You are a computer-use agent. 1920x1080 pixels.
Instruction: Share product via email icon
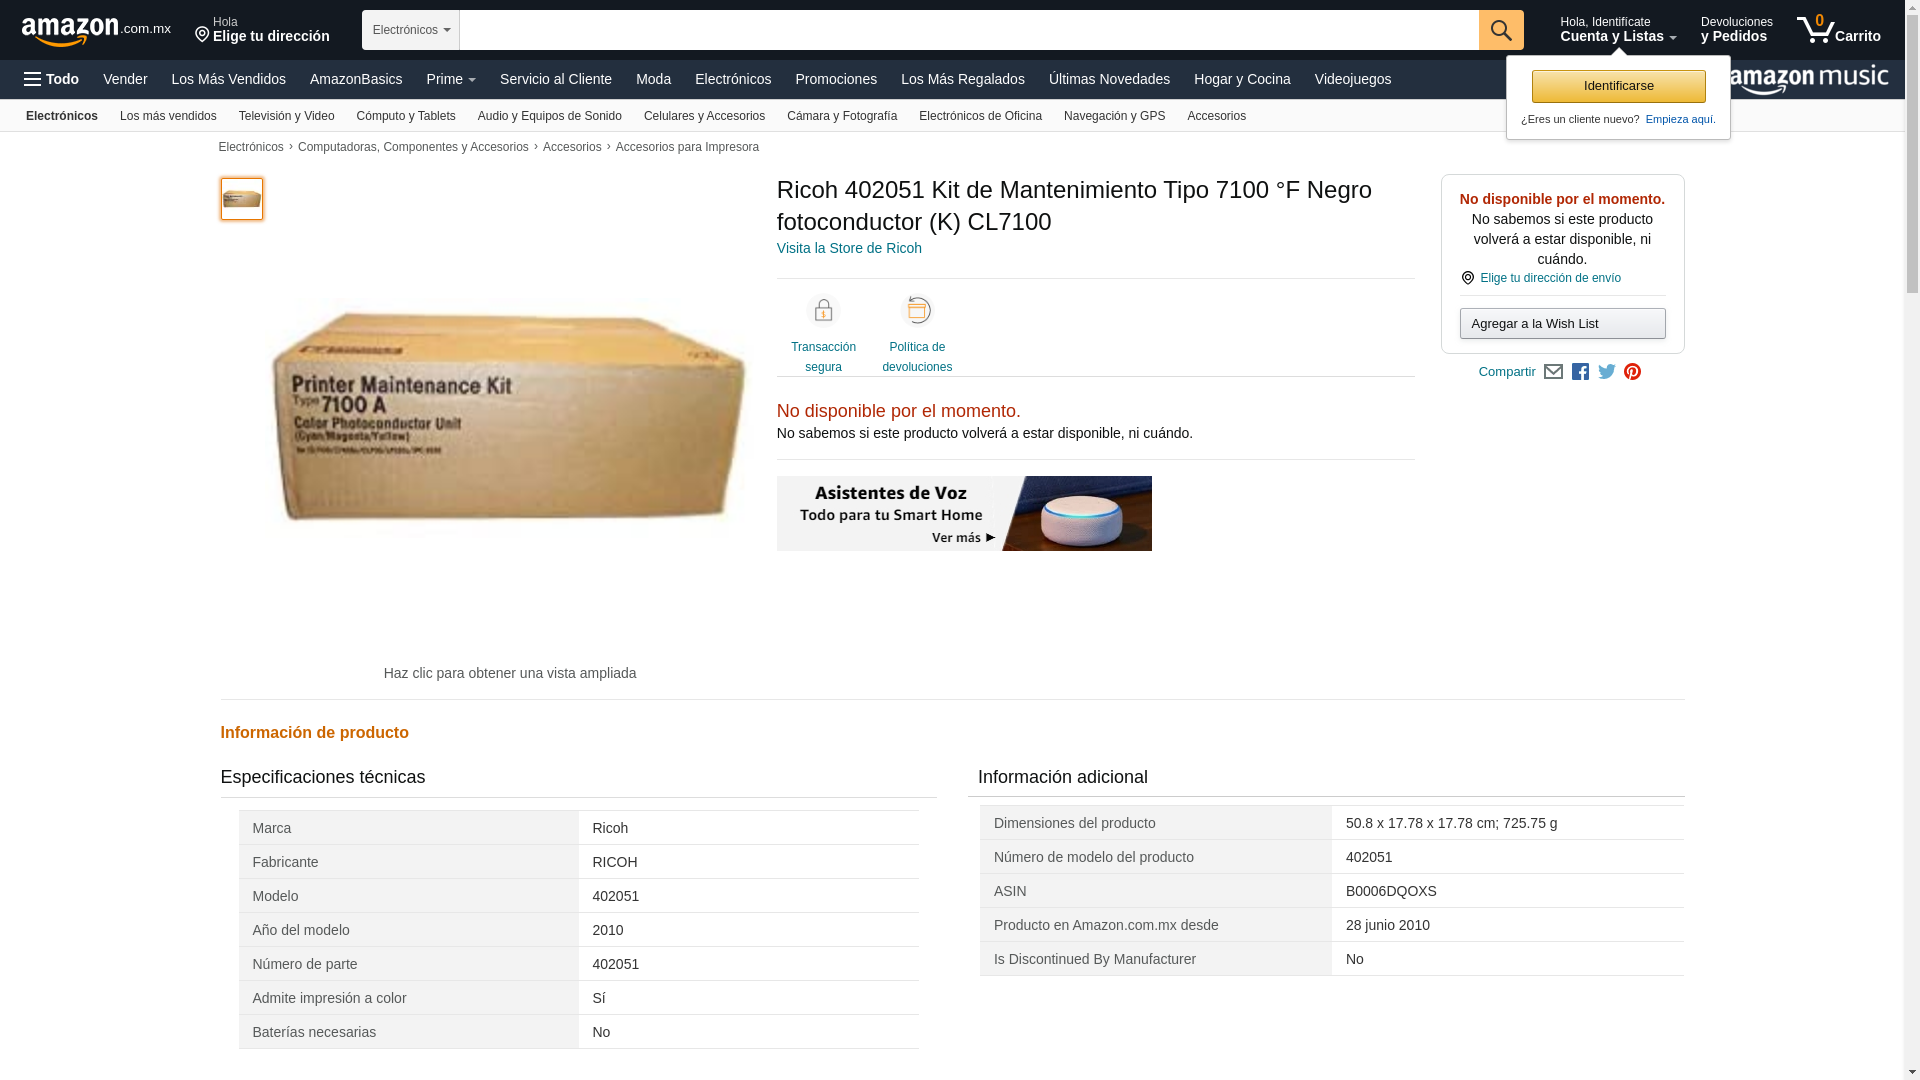tap(1553, 372)
